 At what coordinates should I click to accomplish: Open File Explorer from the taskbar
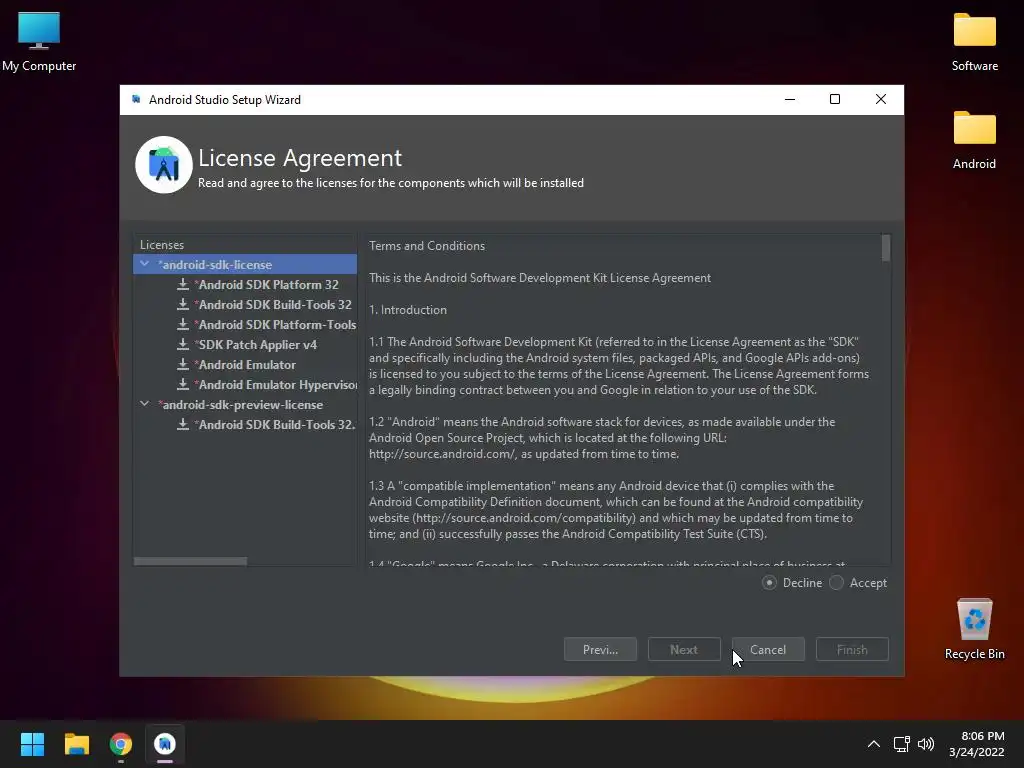coord(76,744)
